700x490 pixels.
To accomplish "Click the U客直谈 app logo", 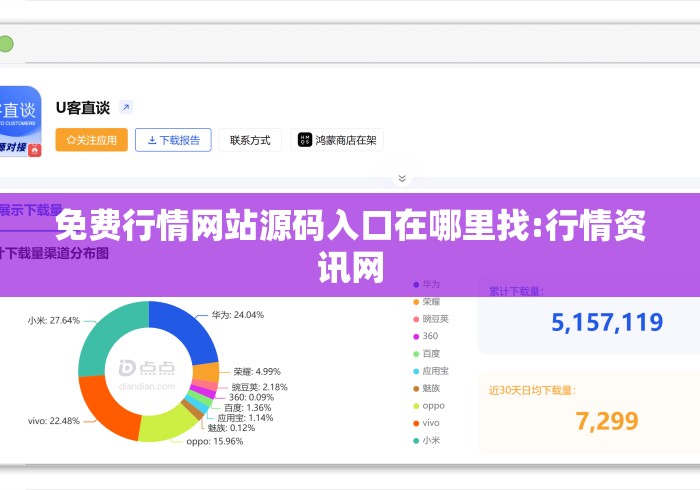I will click(x=21, y=121).
